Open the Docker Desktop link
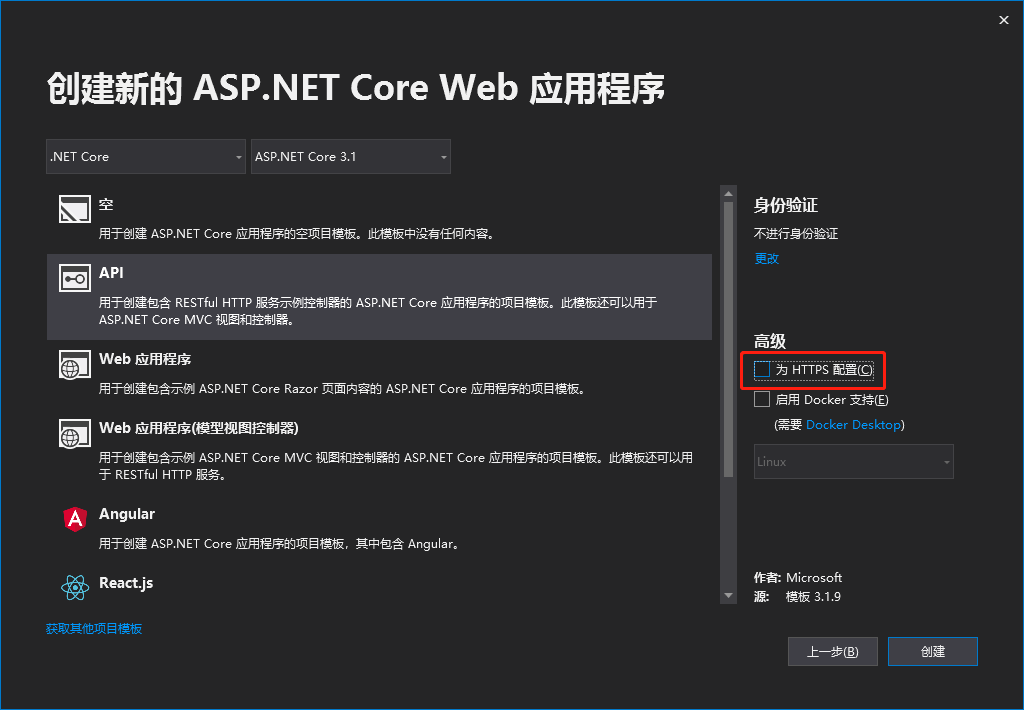This screenshot has height=710, width=1024. pos(853,425)
